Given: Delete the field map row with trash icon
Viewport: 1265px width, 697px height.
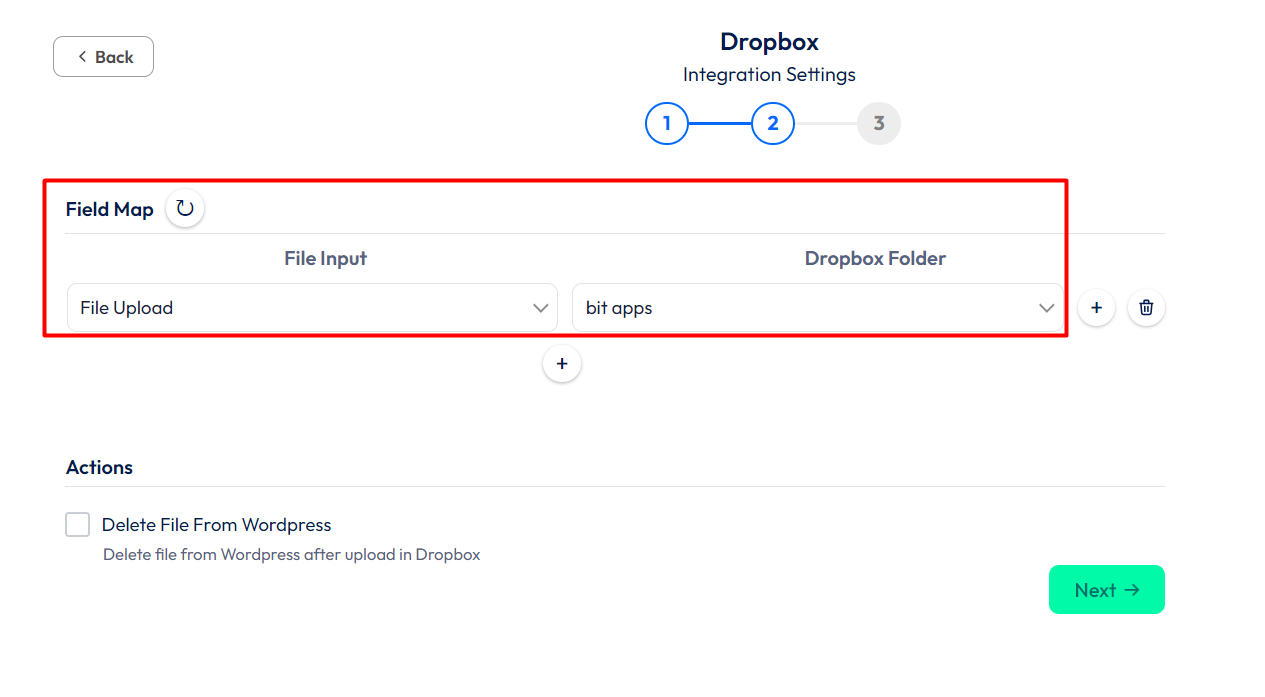Looking at the screenshot, I should 1146,308.
